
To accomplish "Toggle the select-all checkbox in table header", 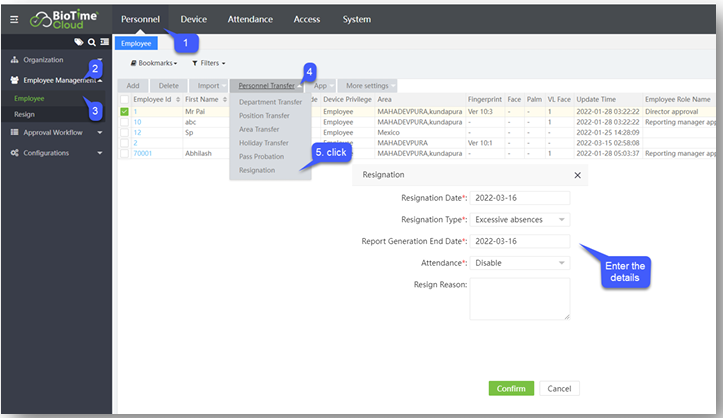I will click(x=124, y=100).
